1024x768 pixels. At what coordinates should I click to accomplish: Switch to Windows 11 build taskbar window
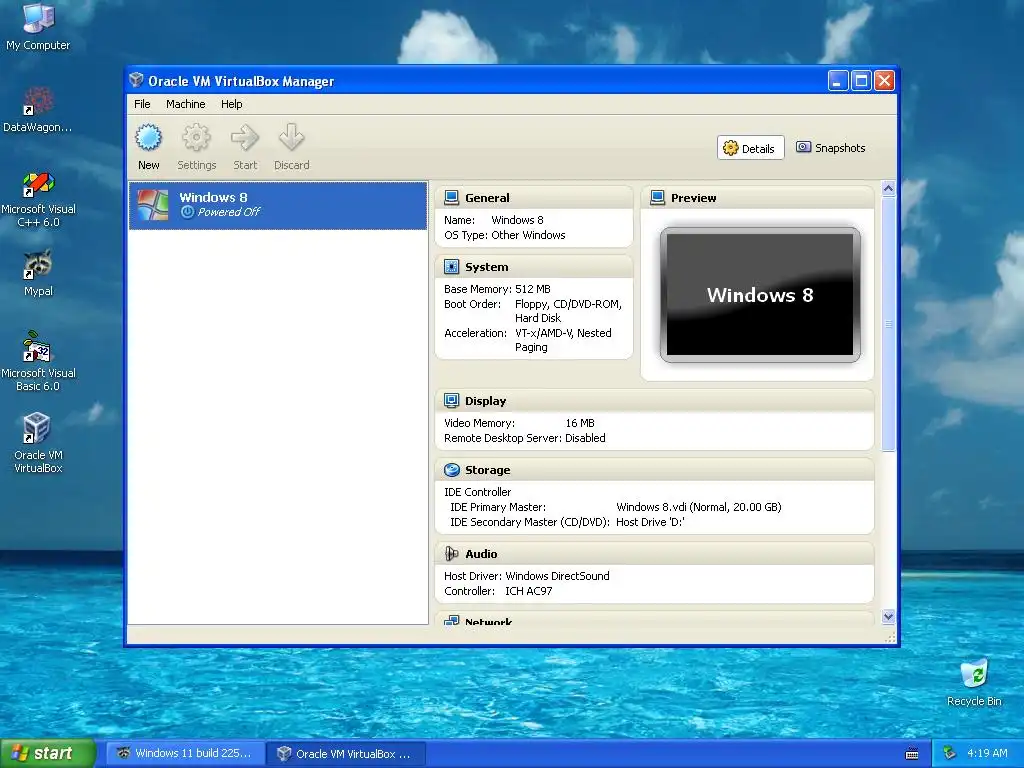pos(185,753)
